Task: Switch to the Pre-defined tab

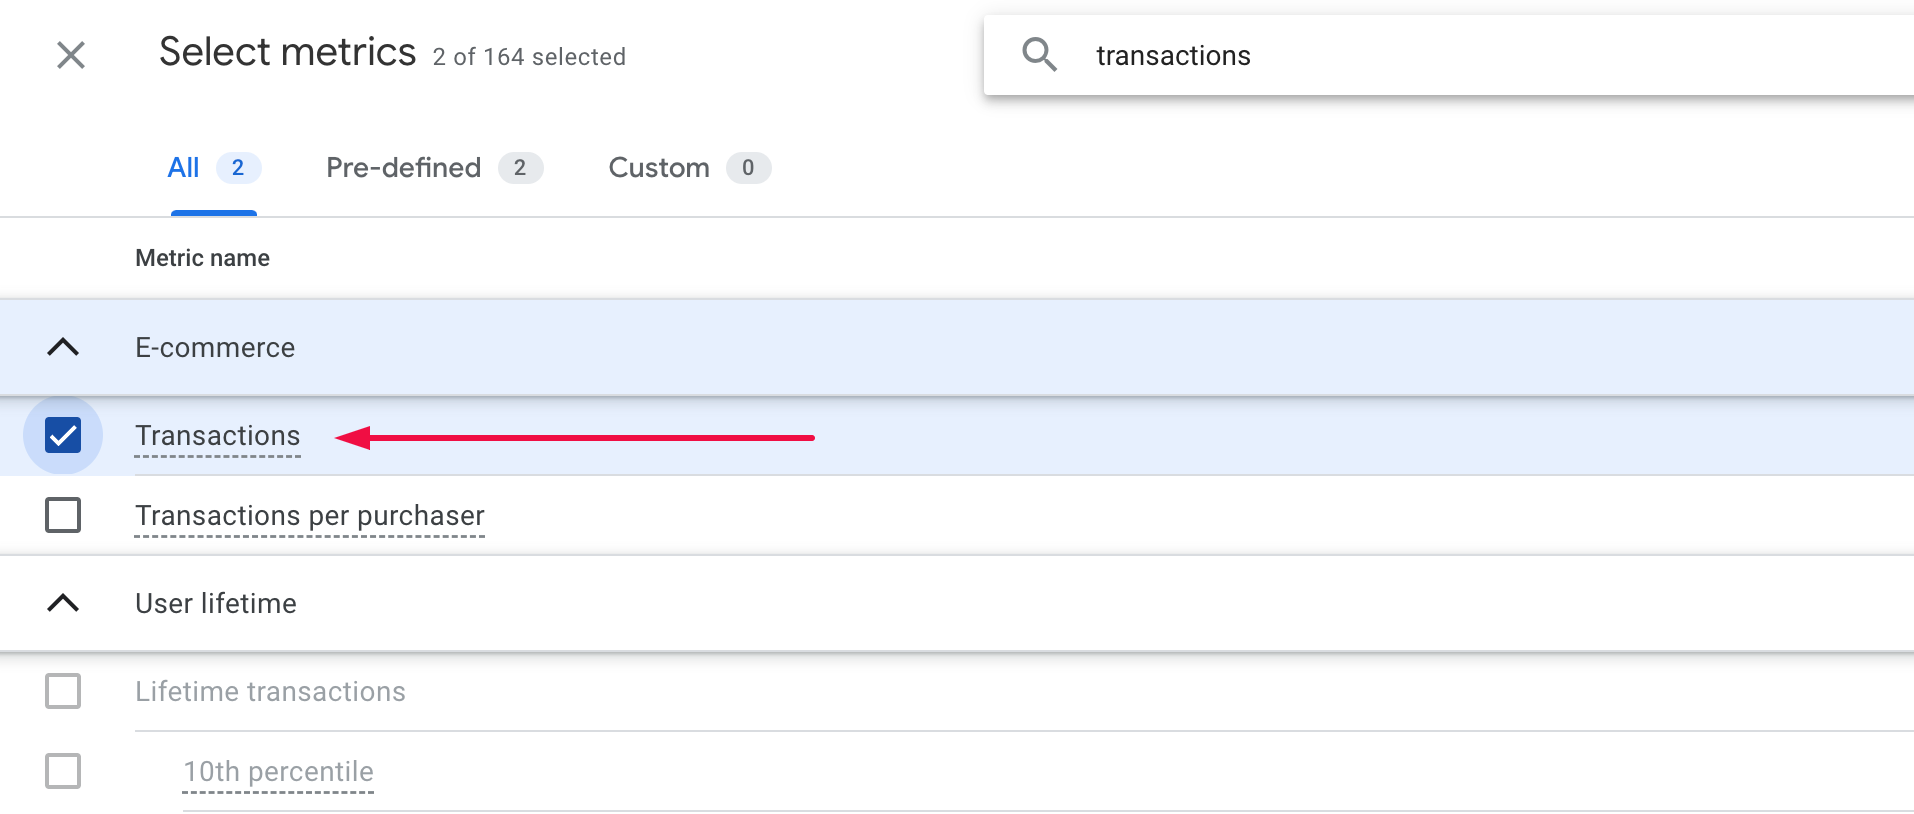Action: [404, 167]
